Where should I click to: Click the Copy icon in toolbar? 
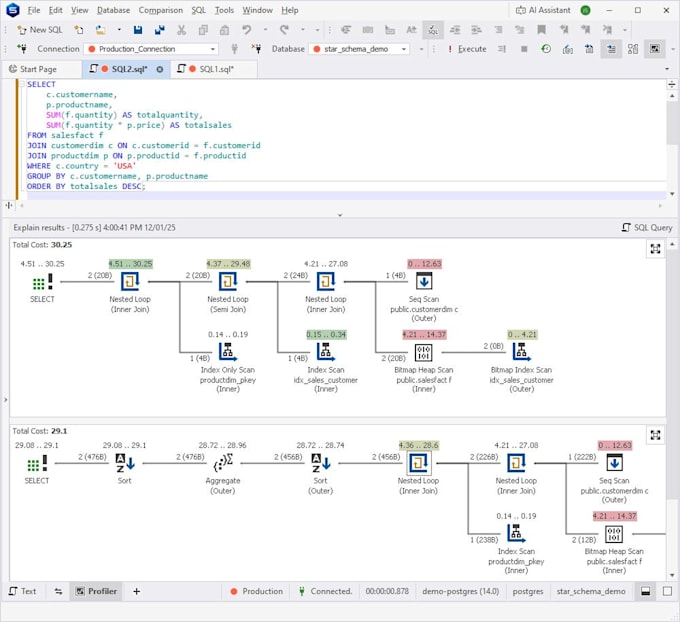[203, 30]
